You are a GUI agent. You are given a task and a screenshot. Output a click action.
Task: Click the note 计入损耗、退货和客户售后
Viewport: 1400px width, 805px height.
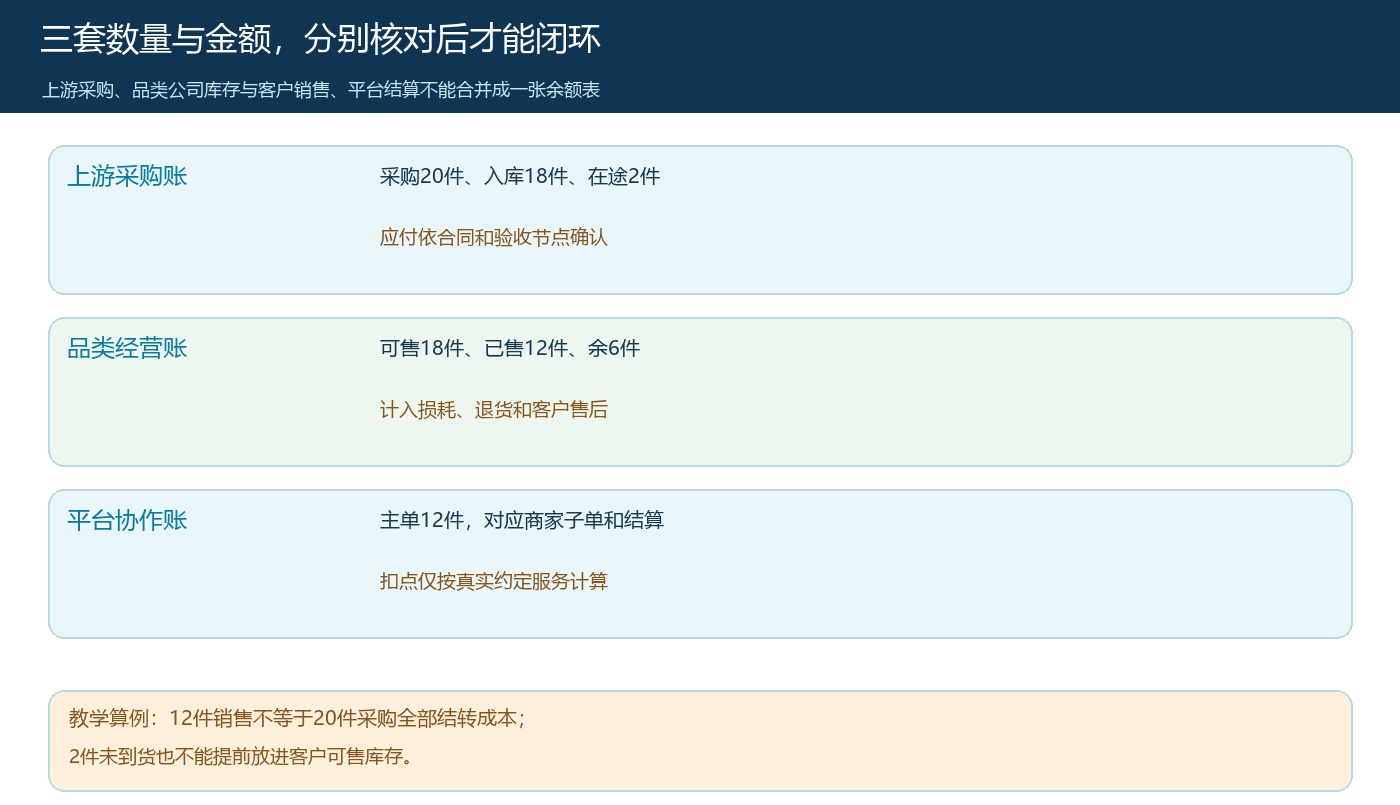[494, 410]
